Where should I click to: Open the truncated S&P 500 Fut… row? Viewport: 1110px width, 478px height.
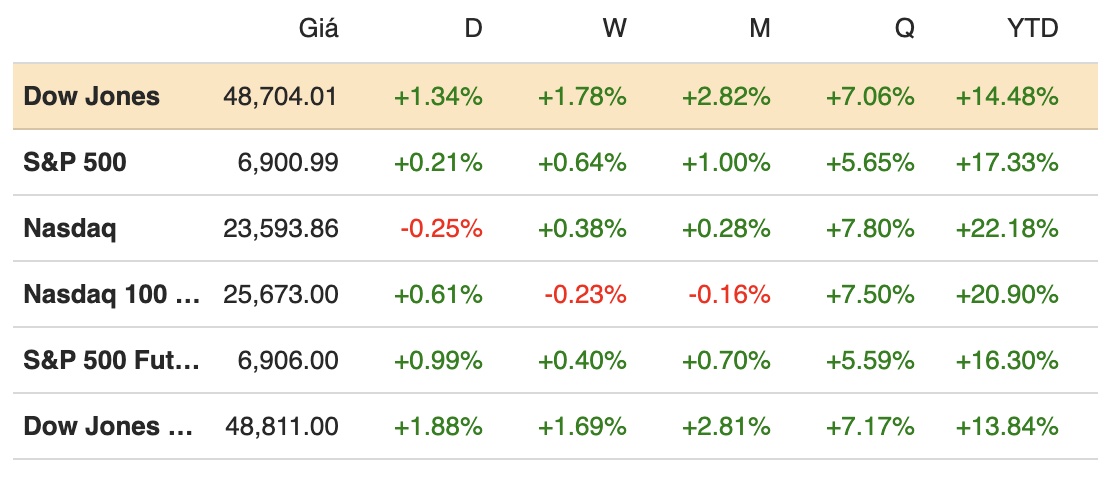(111, 360)
